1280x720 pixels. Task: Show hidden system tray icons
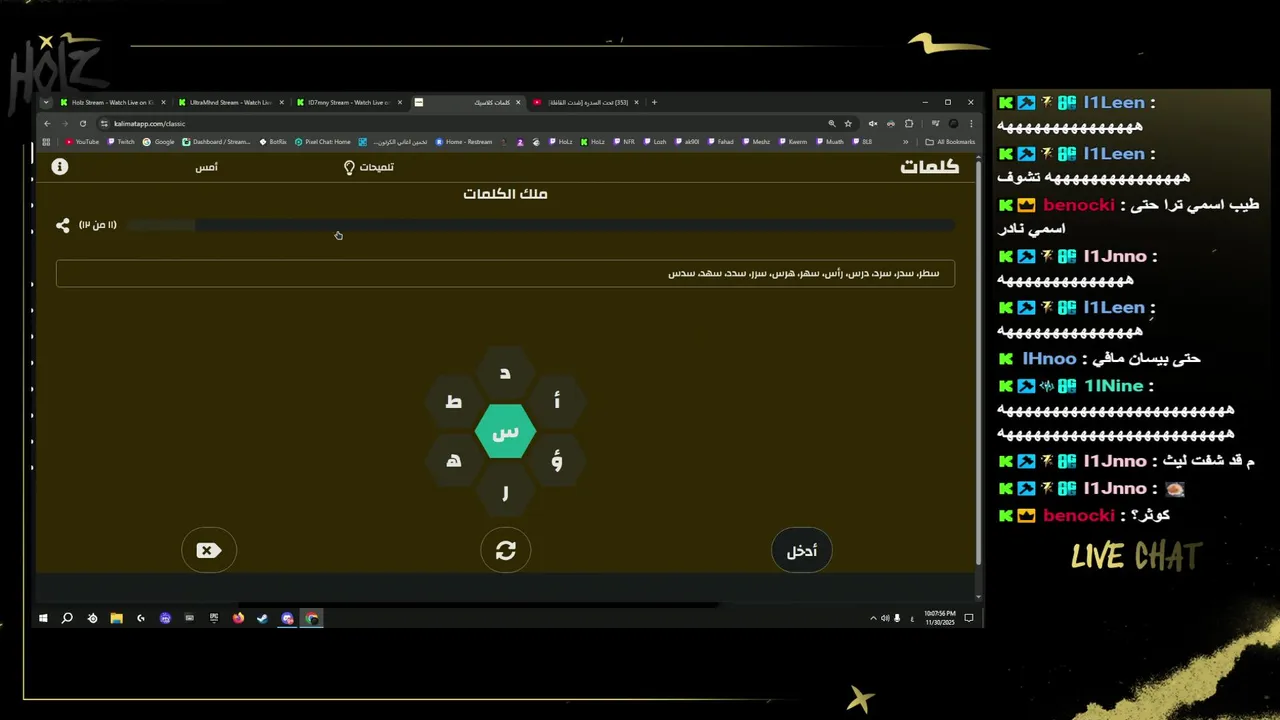[872, 618]
